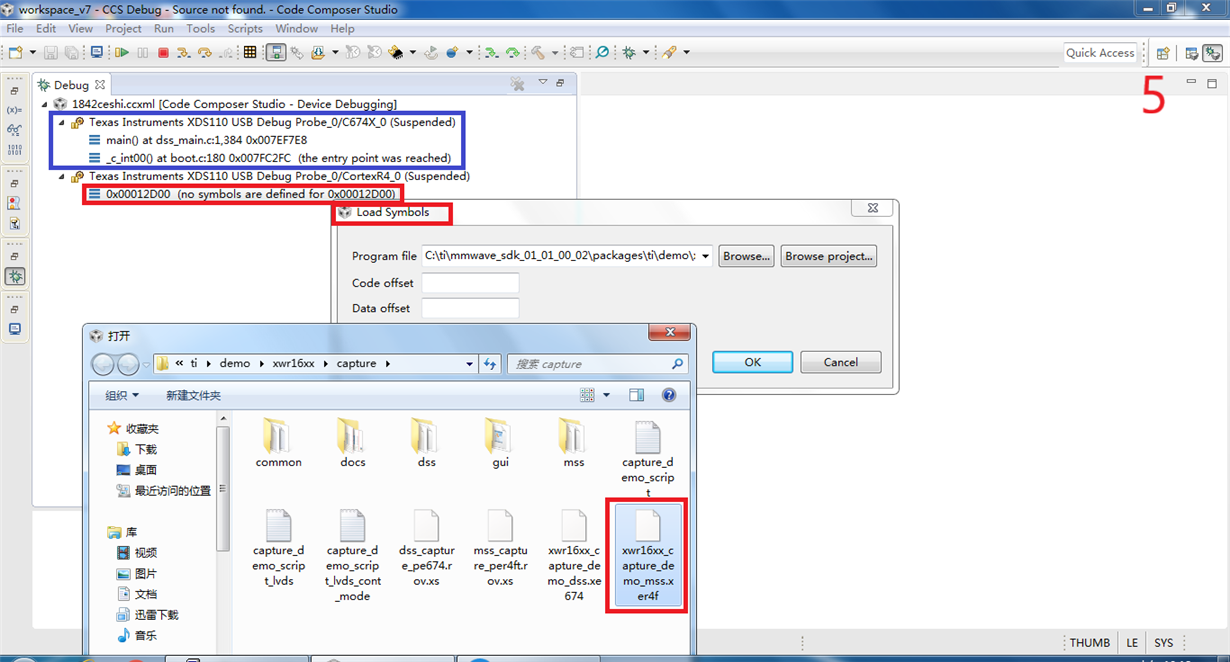Screen dimensions: 1230x662
Task: Open the dss folder
Action: tap(427, 443)
